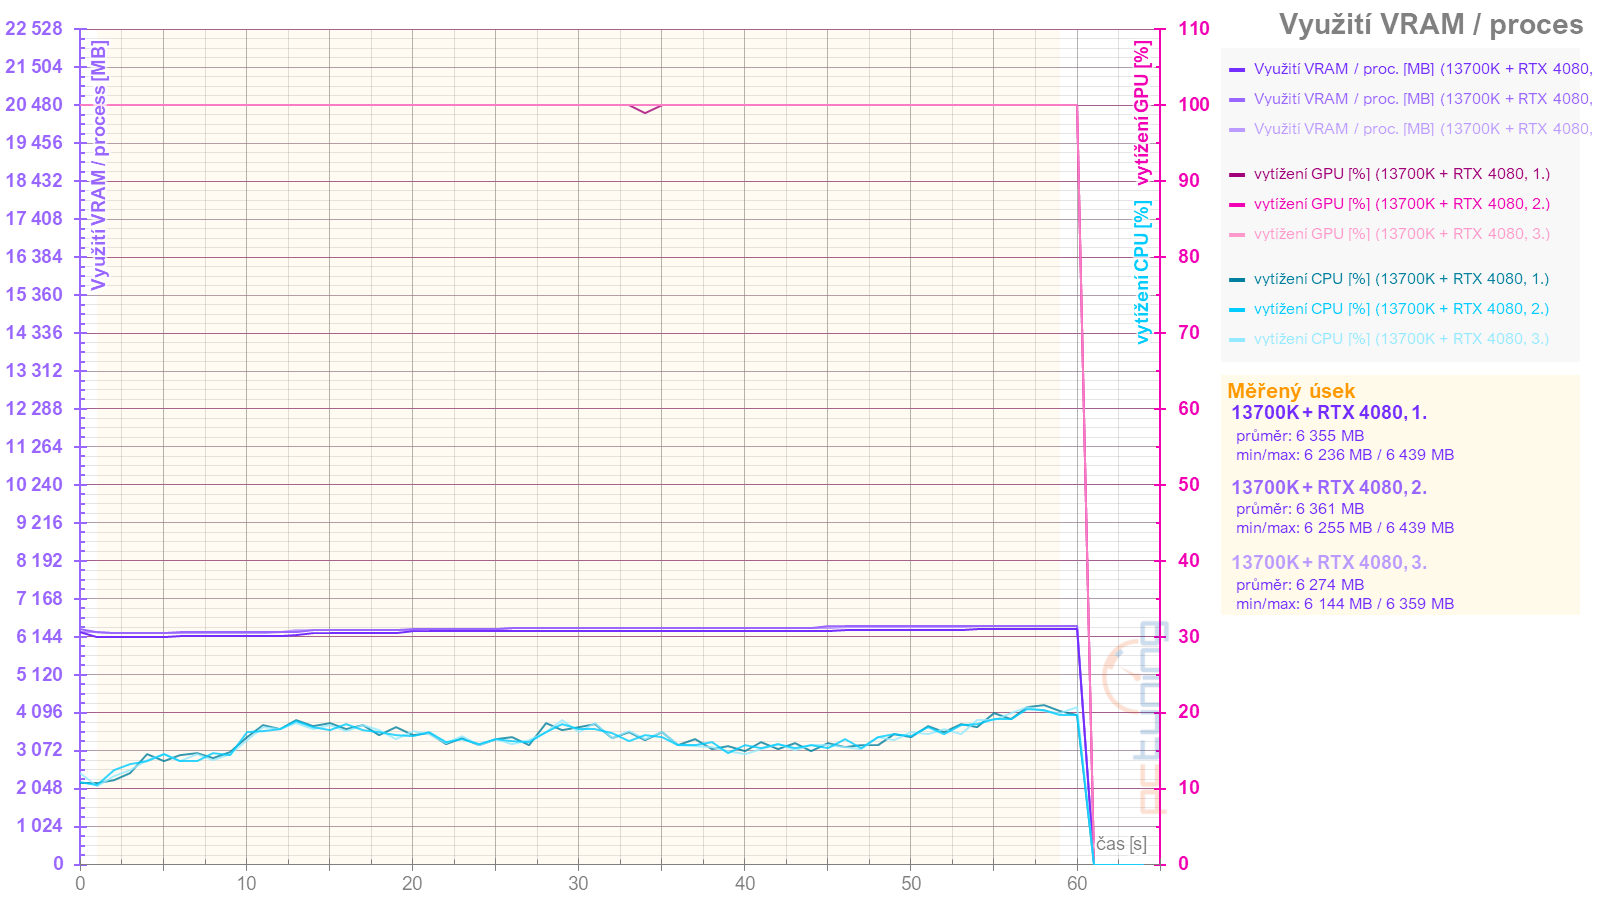Click legend 'vytížení GPU [%] (13700K + RTX 4080, 2.)'
The image size is (1599, 897).
point(1390,204)
